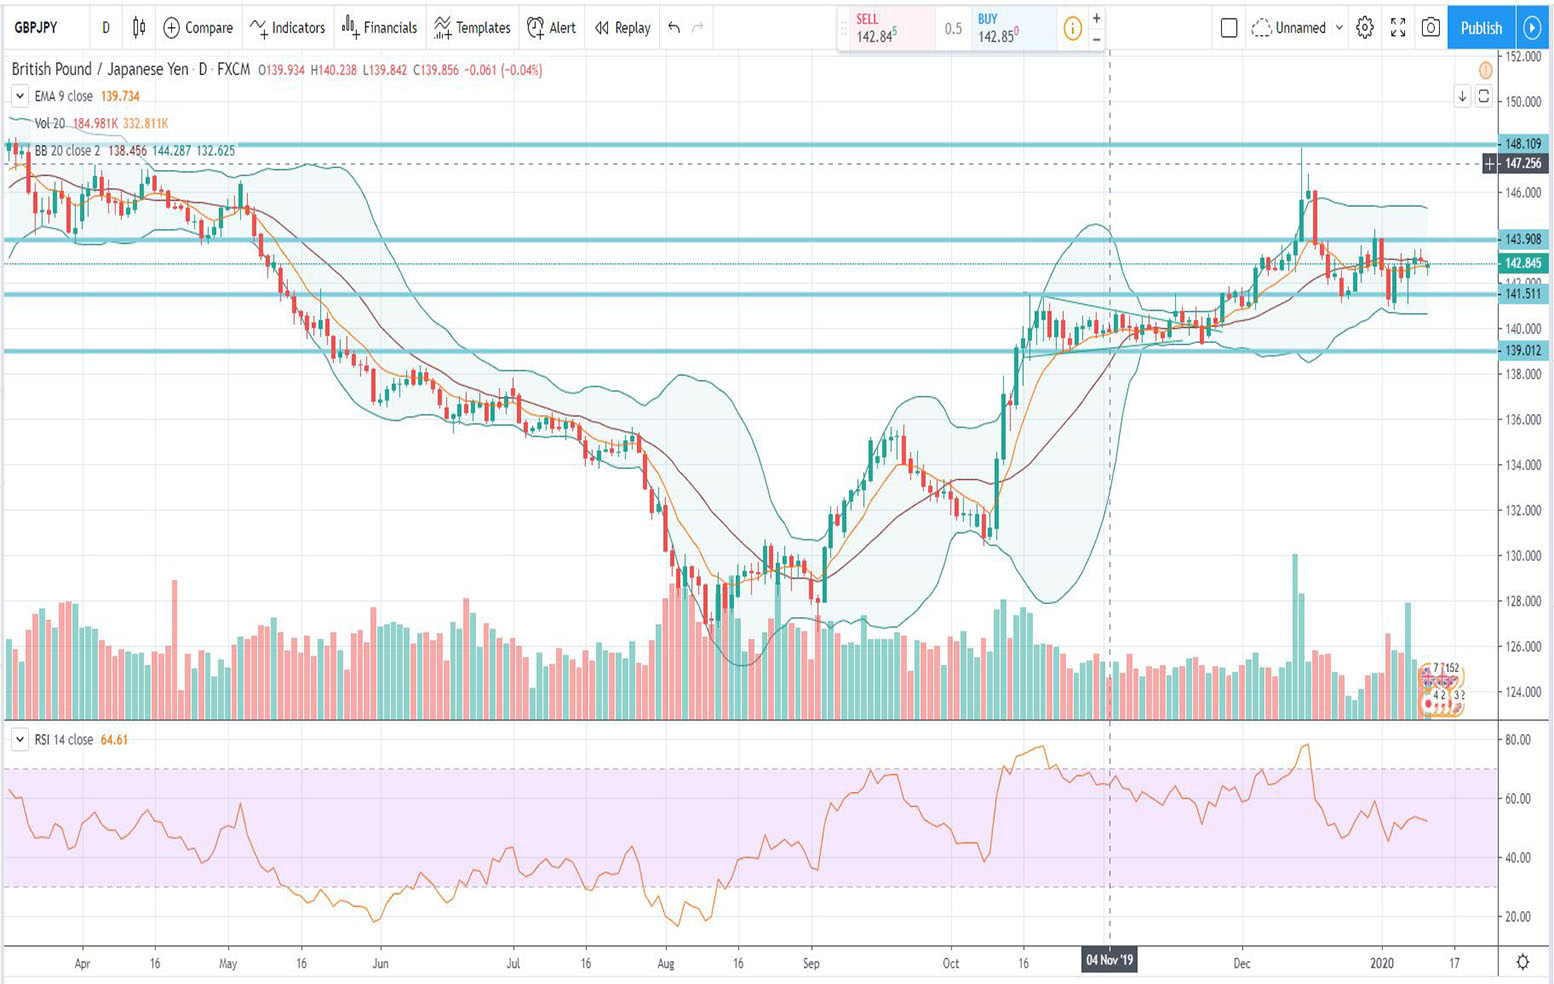This screenshot has width=1554, height=984.
Task: Create a new Alert
Action: click(551, 28)
